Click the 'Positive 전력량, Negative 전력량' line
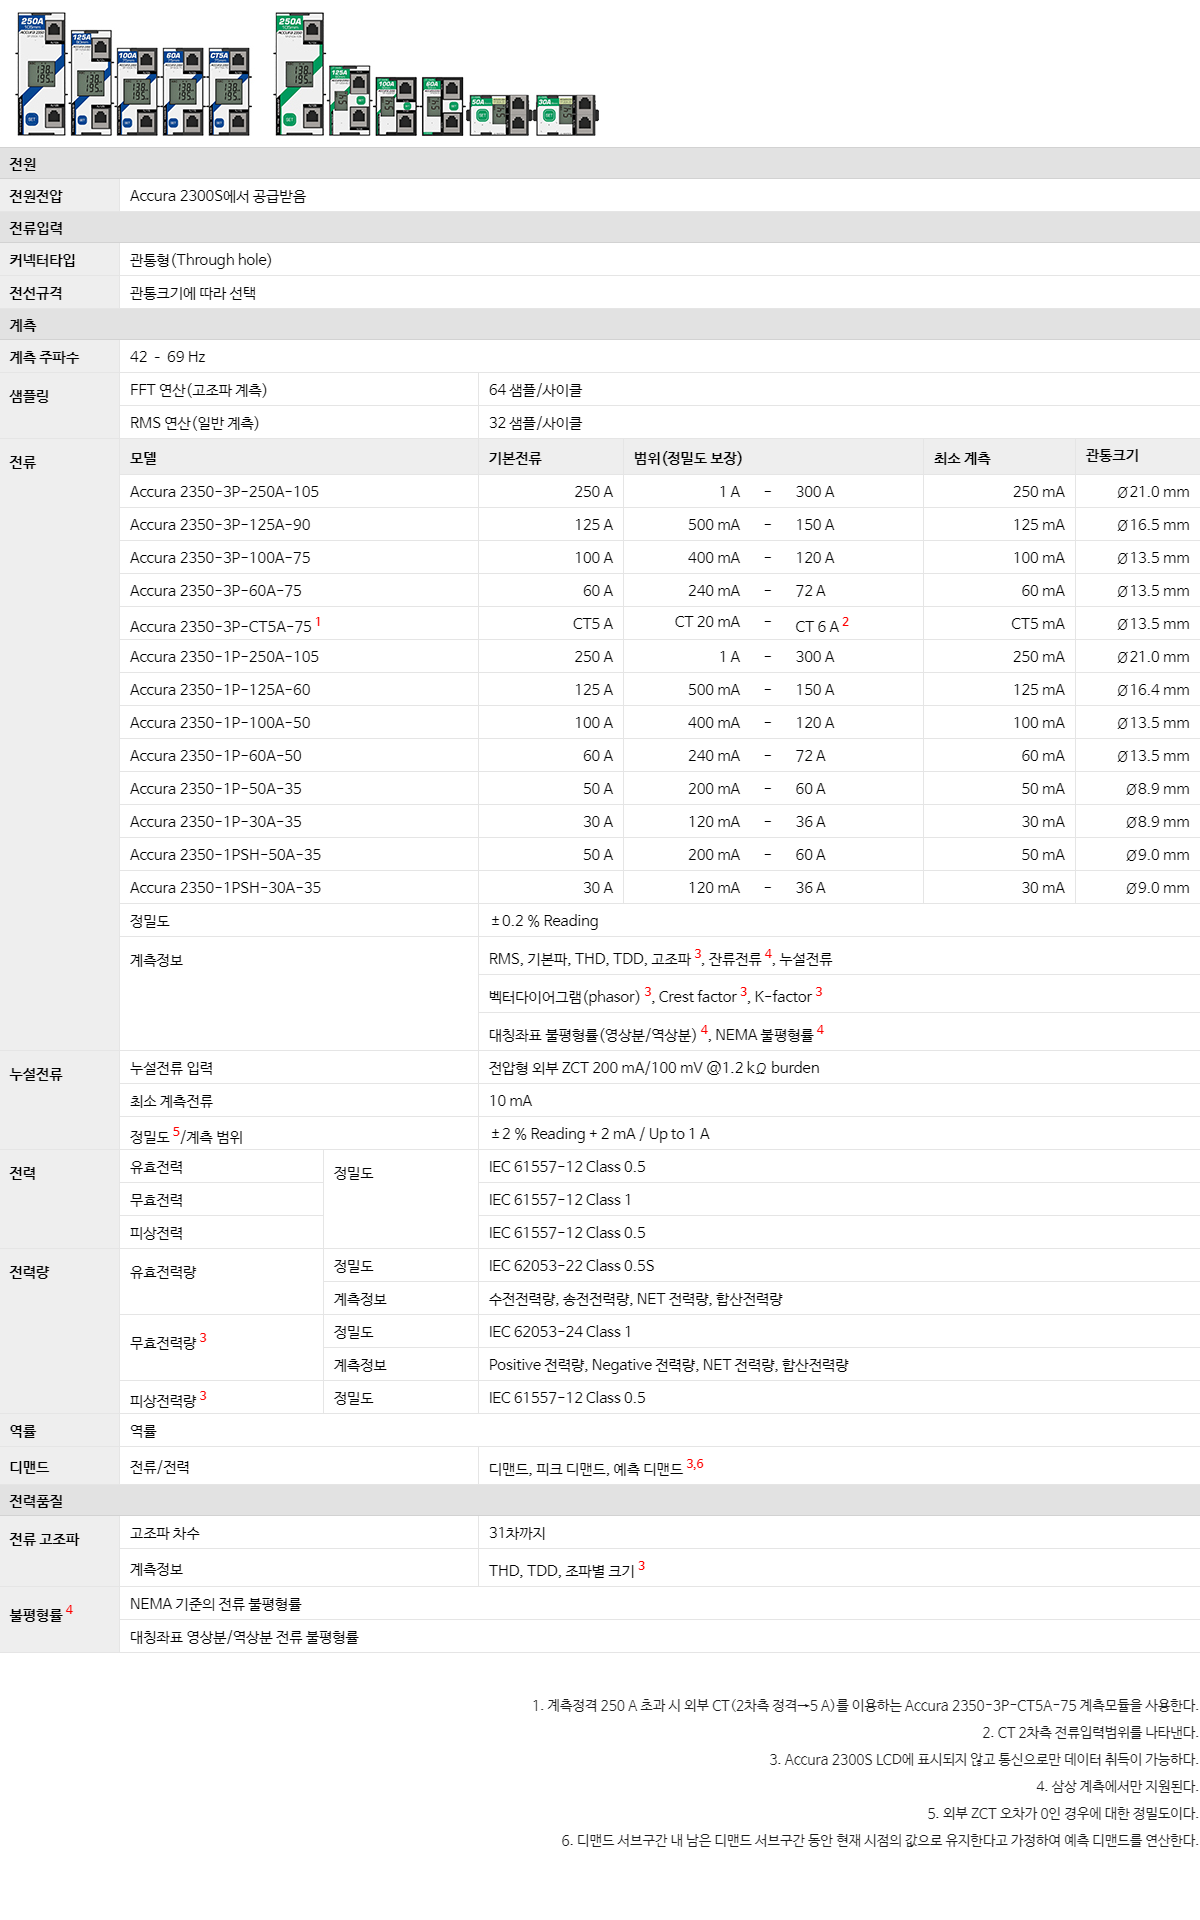This screenshot has height=1920, width=1200. point(669,1365)
